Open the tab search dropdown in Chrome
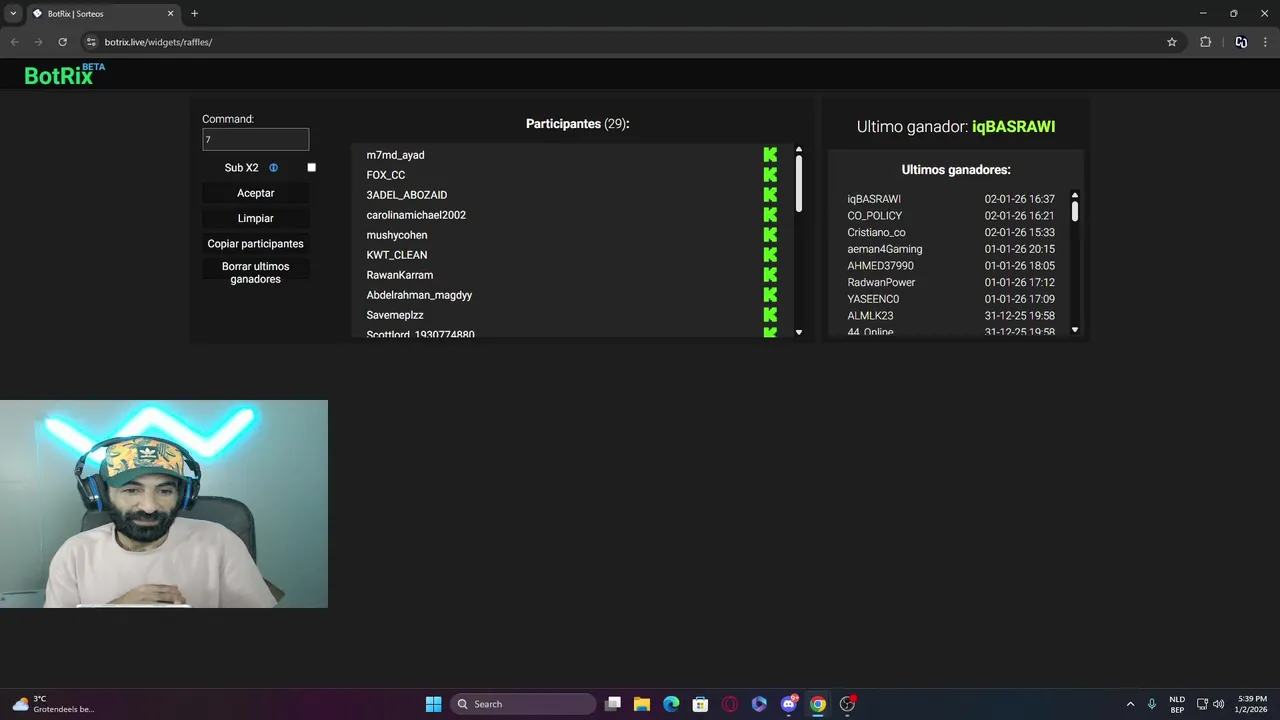The height and width of the screenshot is (720, 1280). coord(13,14)
